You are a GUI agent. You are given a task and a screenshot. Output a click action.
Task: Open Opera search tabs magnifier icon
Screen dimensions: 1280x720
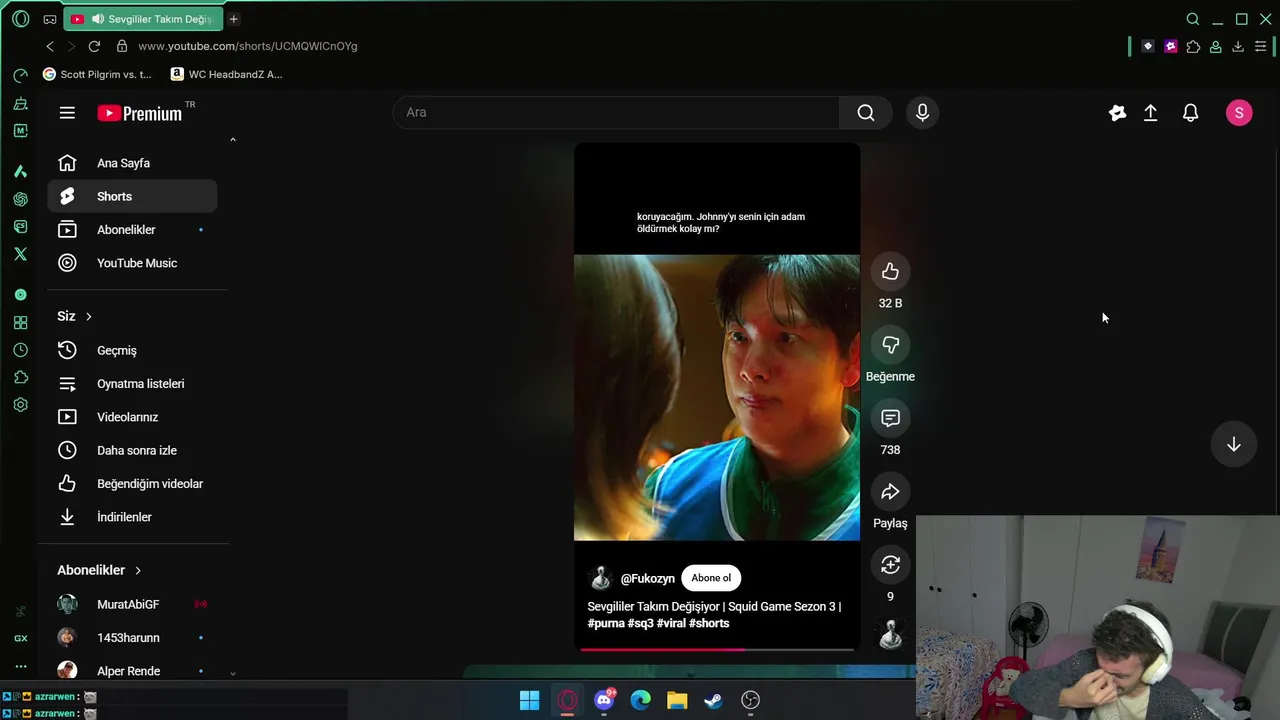click(1193, 19)
